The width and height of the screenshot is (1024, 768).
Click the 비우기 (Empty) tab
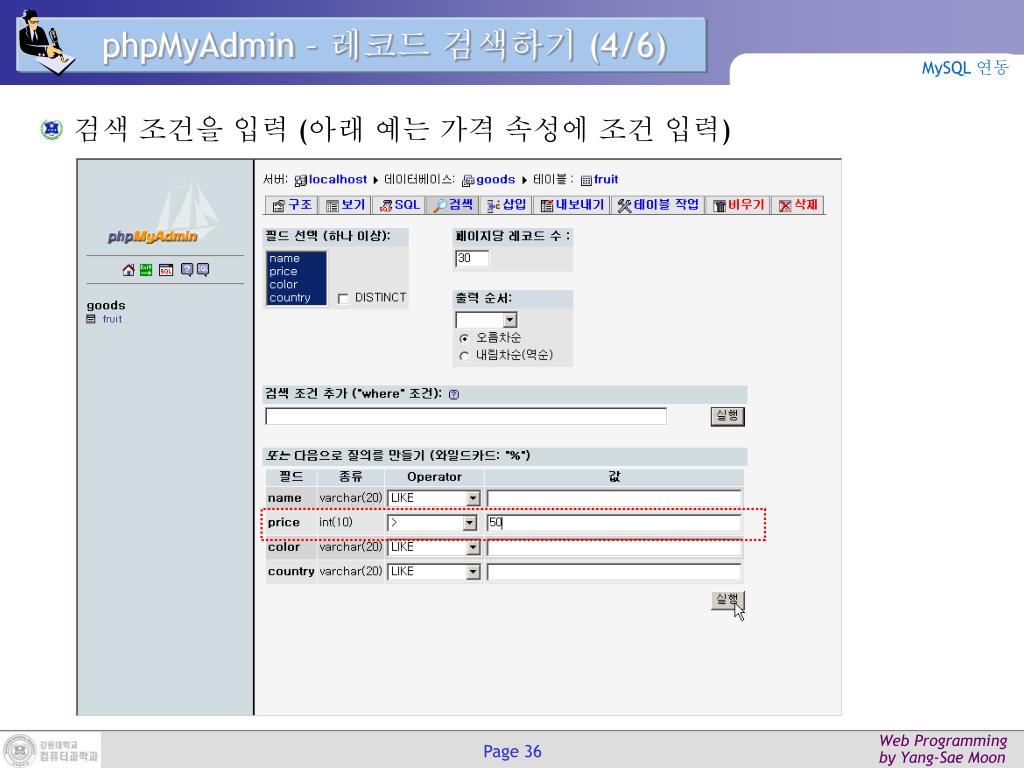click(739, 205)
